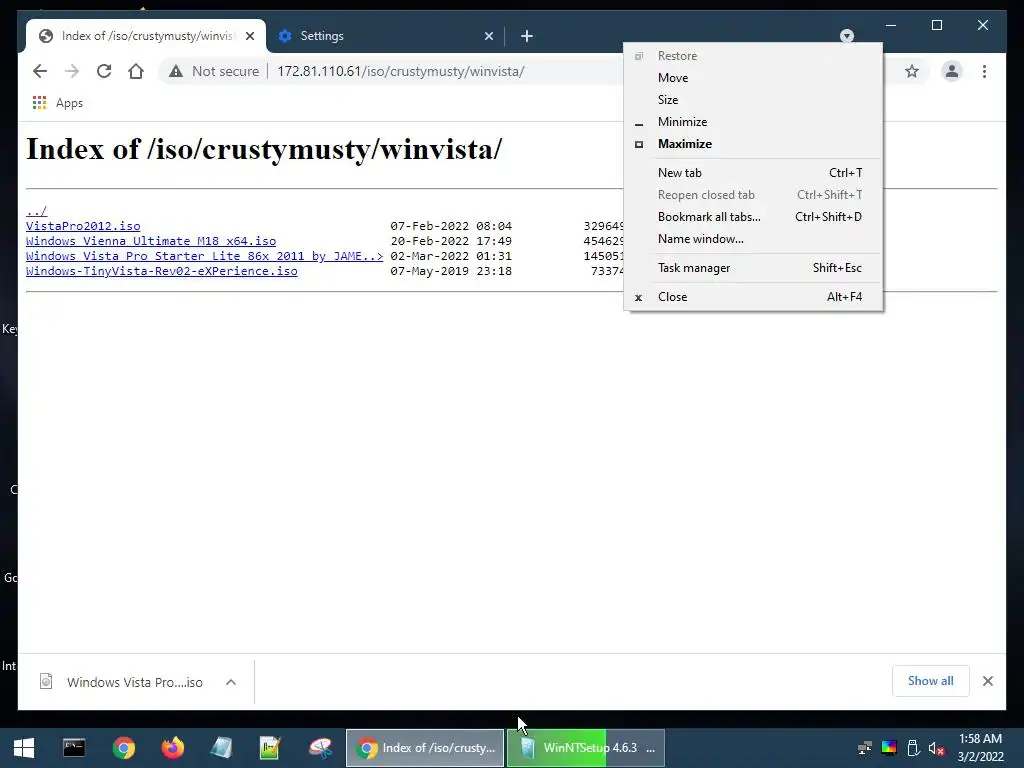Dismiss the downloads bar

987,681
